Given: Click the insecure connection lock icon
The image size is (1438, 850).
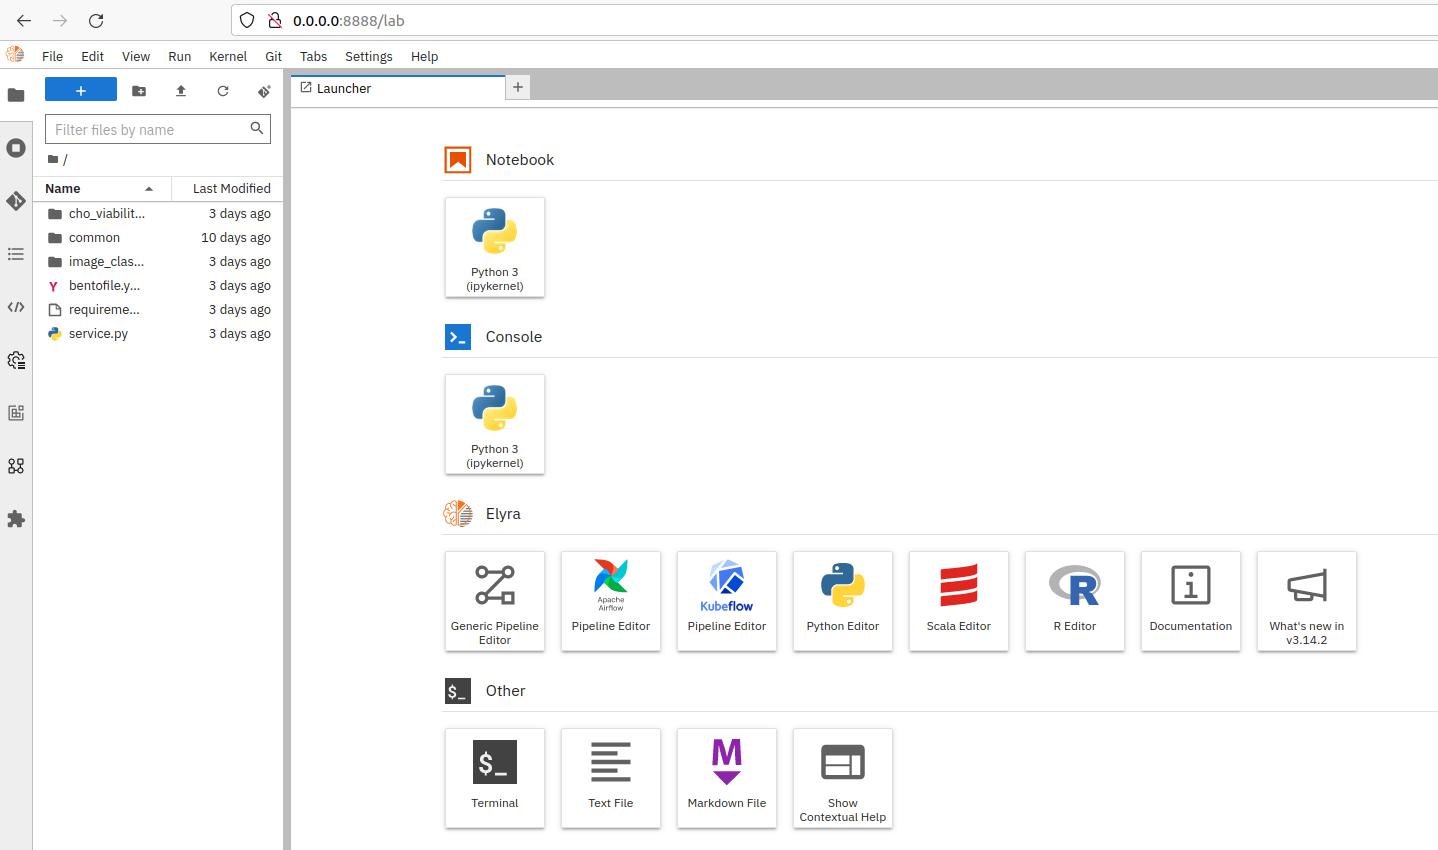Looking at the screenshot, I should (273, 20).
